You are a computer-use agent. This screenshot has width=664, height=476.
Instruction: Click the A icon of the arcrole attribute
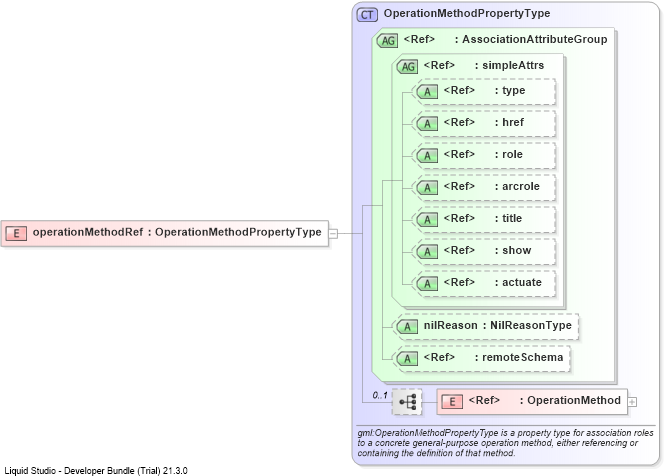(x=427, y=188)
